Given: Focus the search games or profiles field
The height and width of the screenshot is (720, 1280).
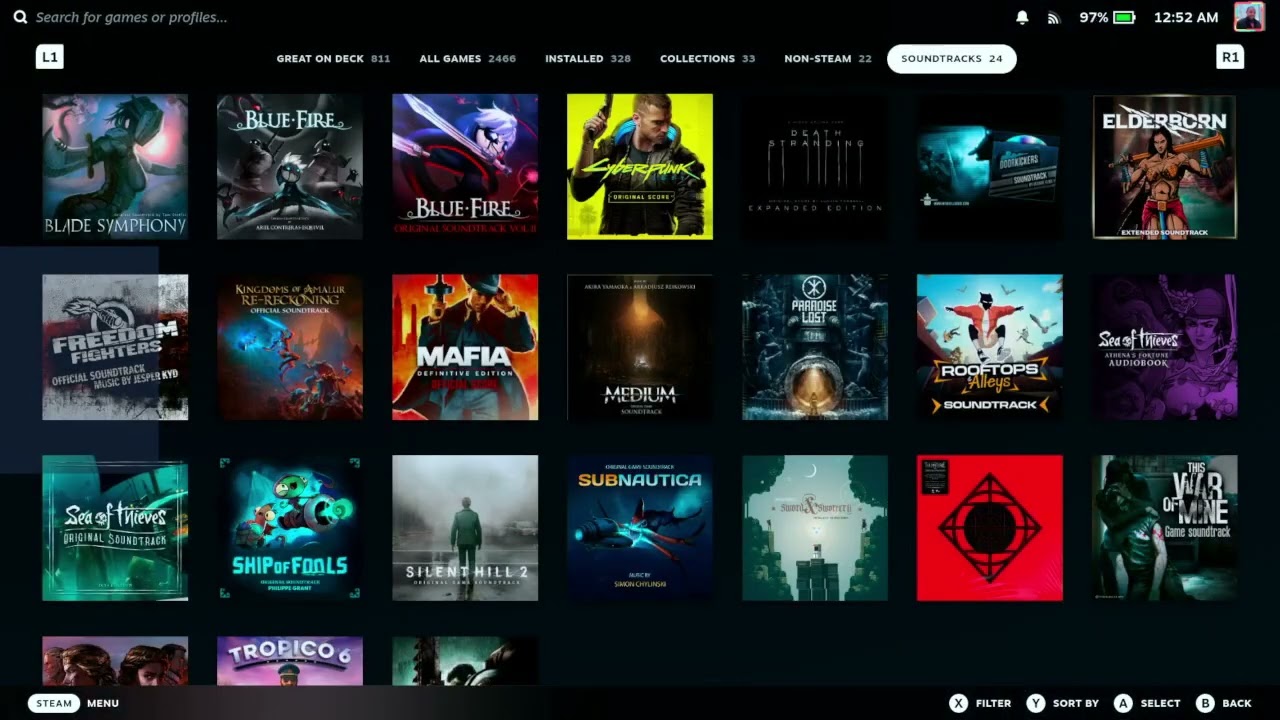Looking at the screenshot, I should (x=131, y=17).
